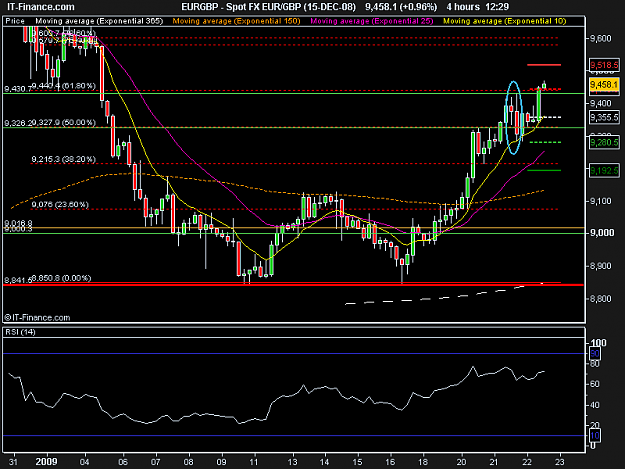
Task: Click the 31 label on date axis
Action: click(x=14, y=461)
